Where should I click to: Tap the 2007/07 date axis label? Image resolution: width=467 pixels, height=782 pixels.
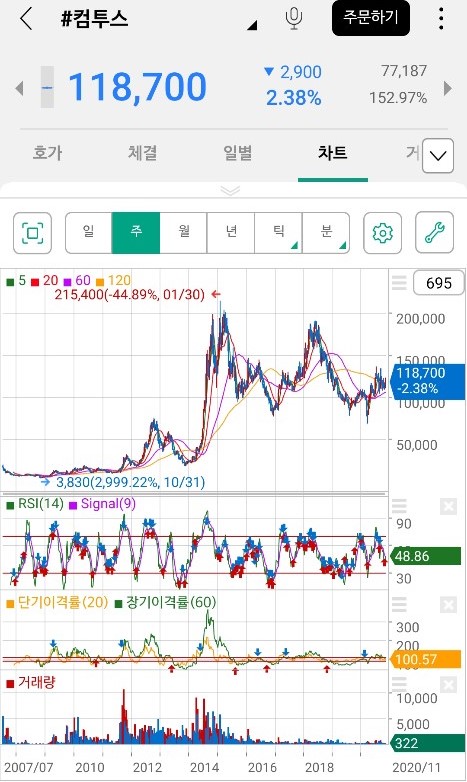[27, 767]
